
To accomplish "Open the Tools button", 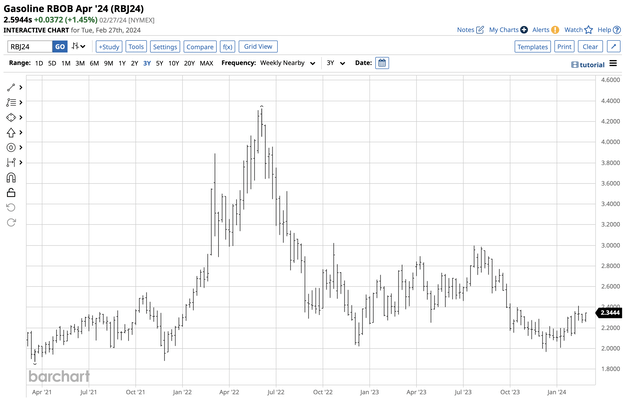I will [x=136, y=47].
